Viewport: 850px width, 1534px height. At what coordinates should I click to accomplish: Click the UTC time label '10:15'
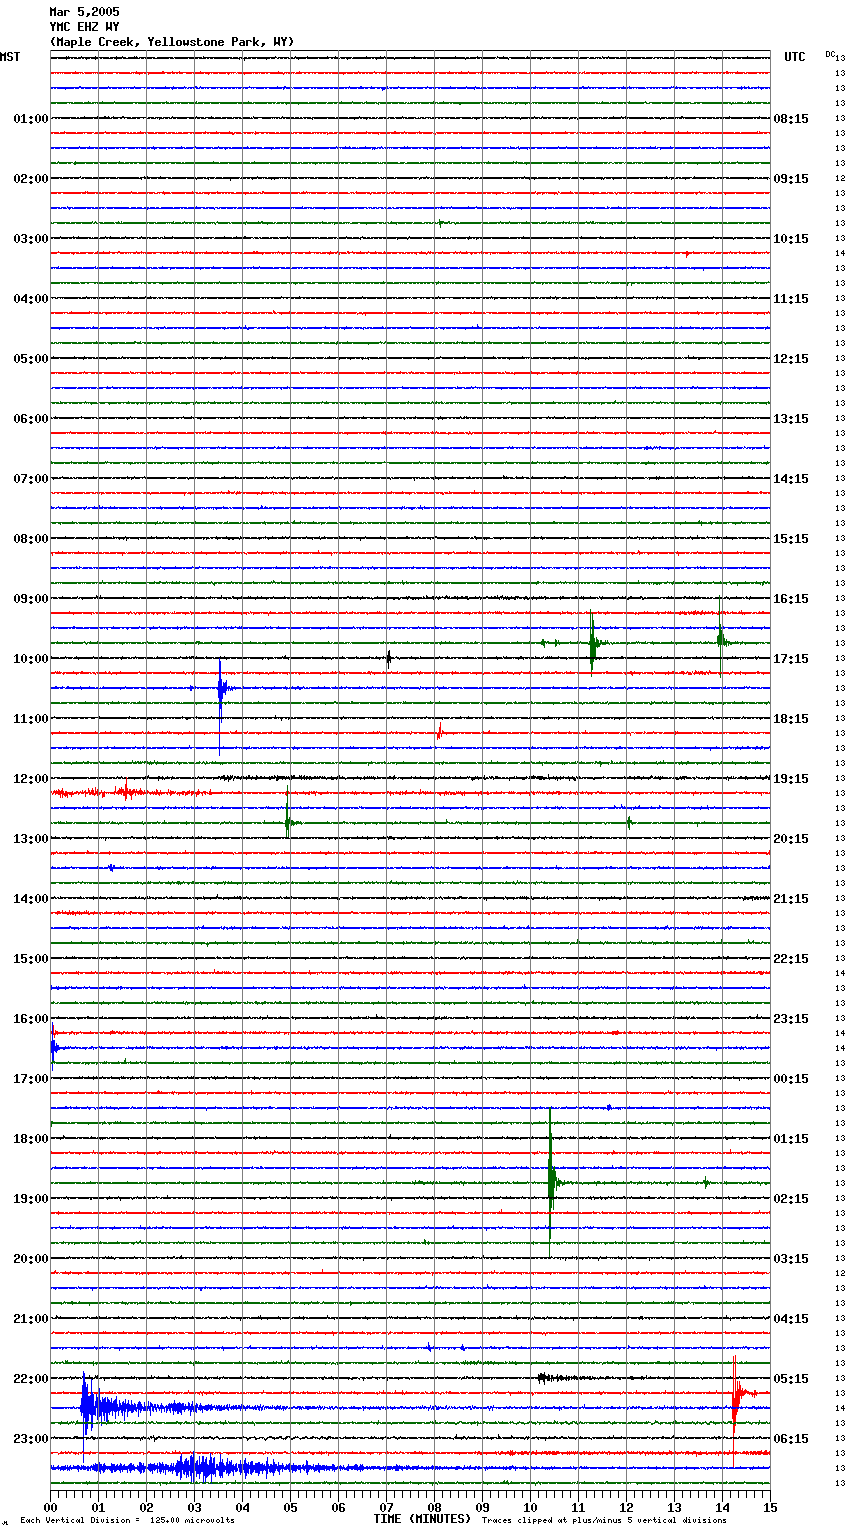tap(791, 239)
